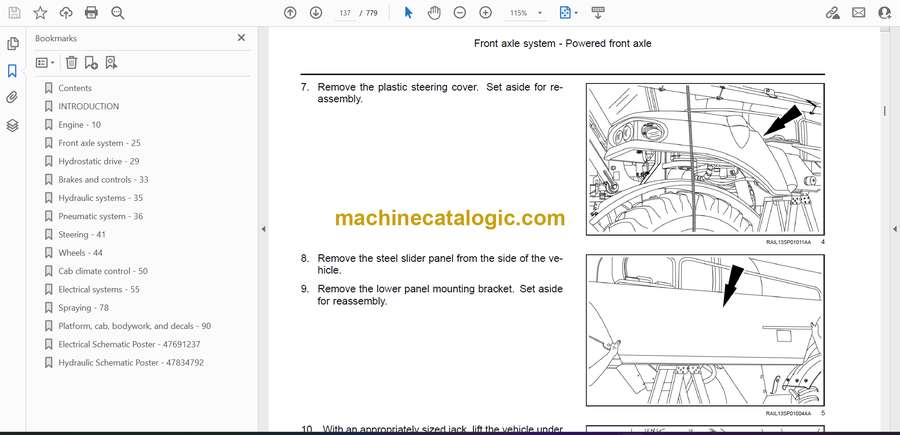This screenshot has width=900, height=435.
Task: Close the Bookmarks panel
Action: pyautogui.click(x=241, y=38)
